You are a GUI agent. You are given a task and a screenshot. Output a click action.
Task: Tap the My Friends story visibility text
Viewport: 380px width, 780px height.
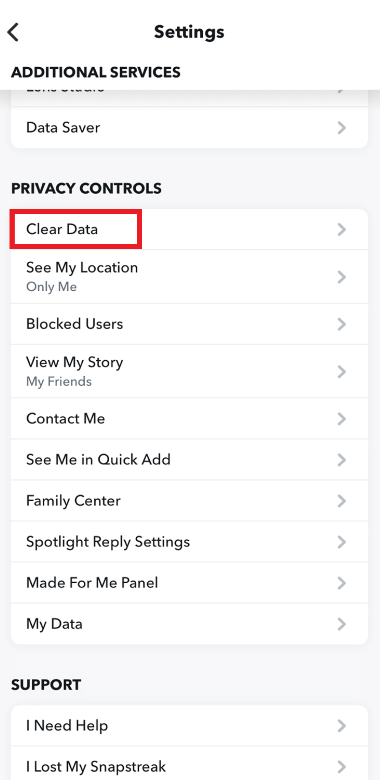[x=59, y=382]
